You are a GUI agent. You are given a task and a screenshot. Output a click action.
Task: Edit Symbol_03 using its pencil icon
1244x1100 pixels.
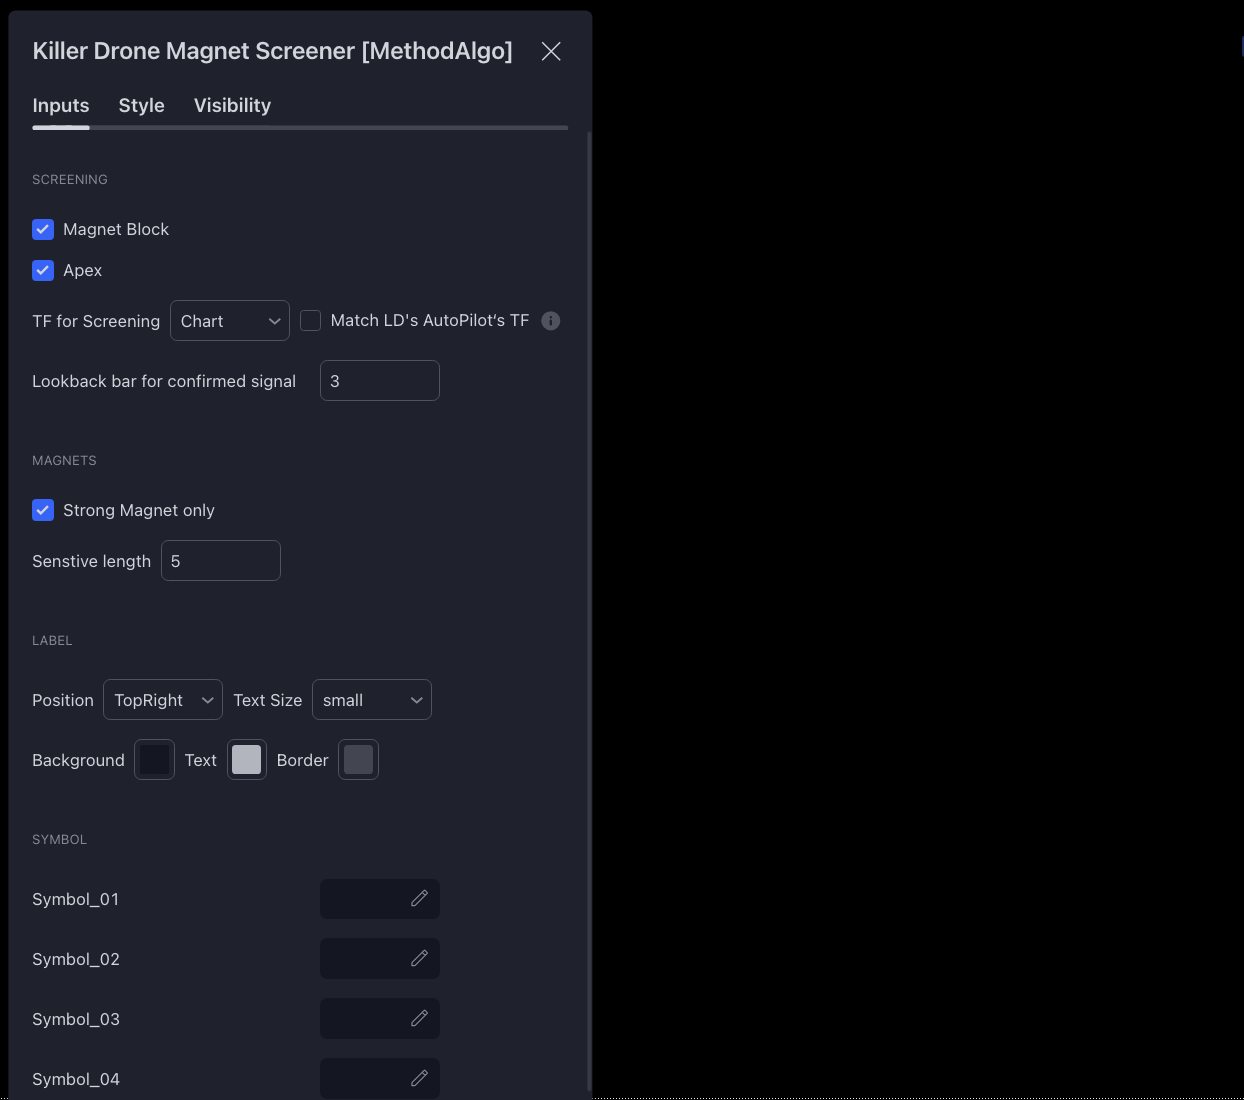(x=419, y=1018)
